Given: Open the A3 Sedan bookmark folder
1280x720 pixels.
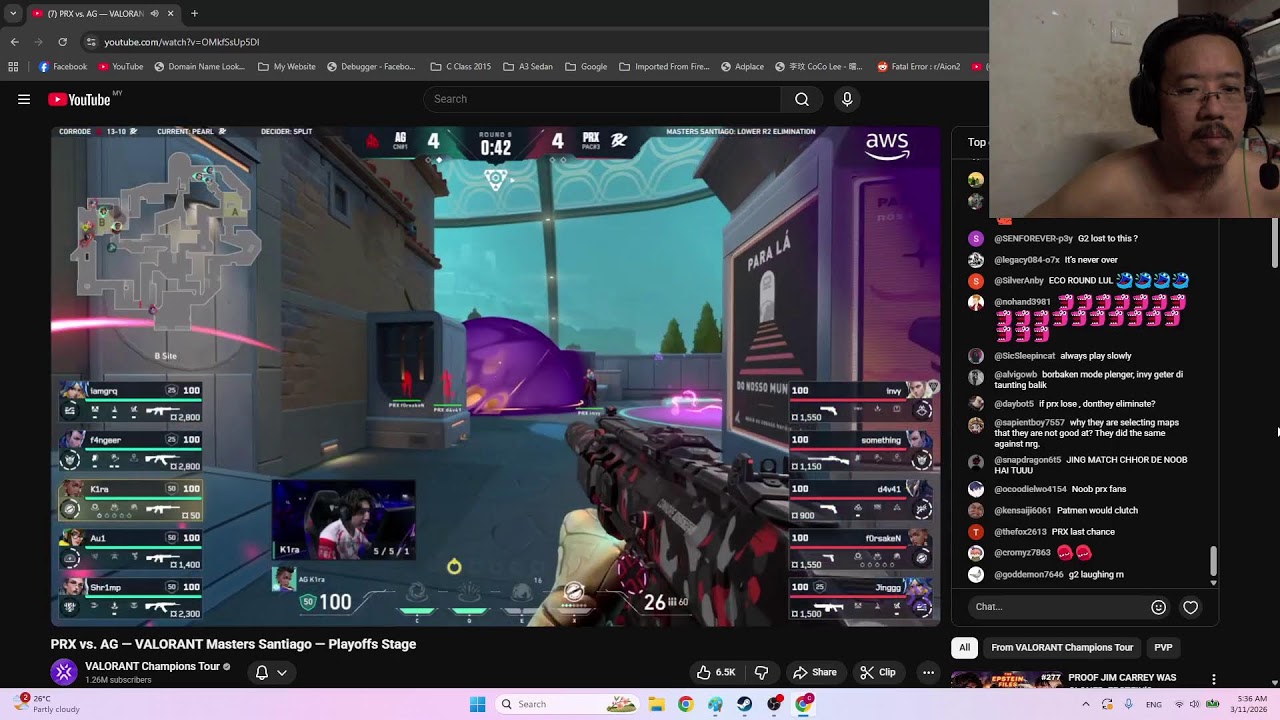Looking at the screenshot, I should 527,67.
